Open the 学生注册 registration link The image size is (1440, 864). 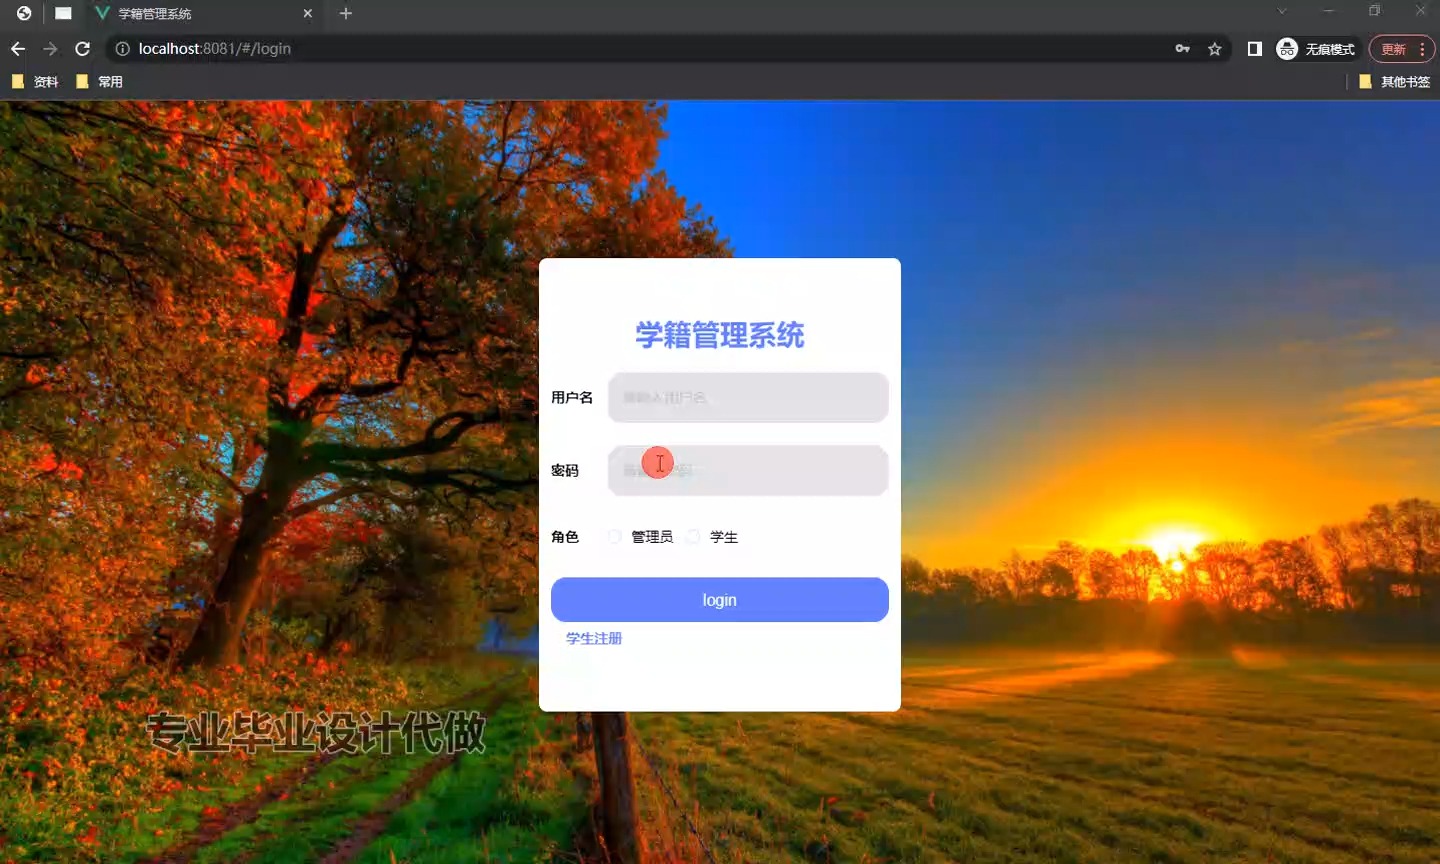click(594, 638)
